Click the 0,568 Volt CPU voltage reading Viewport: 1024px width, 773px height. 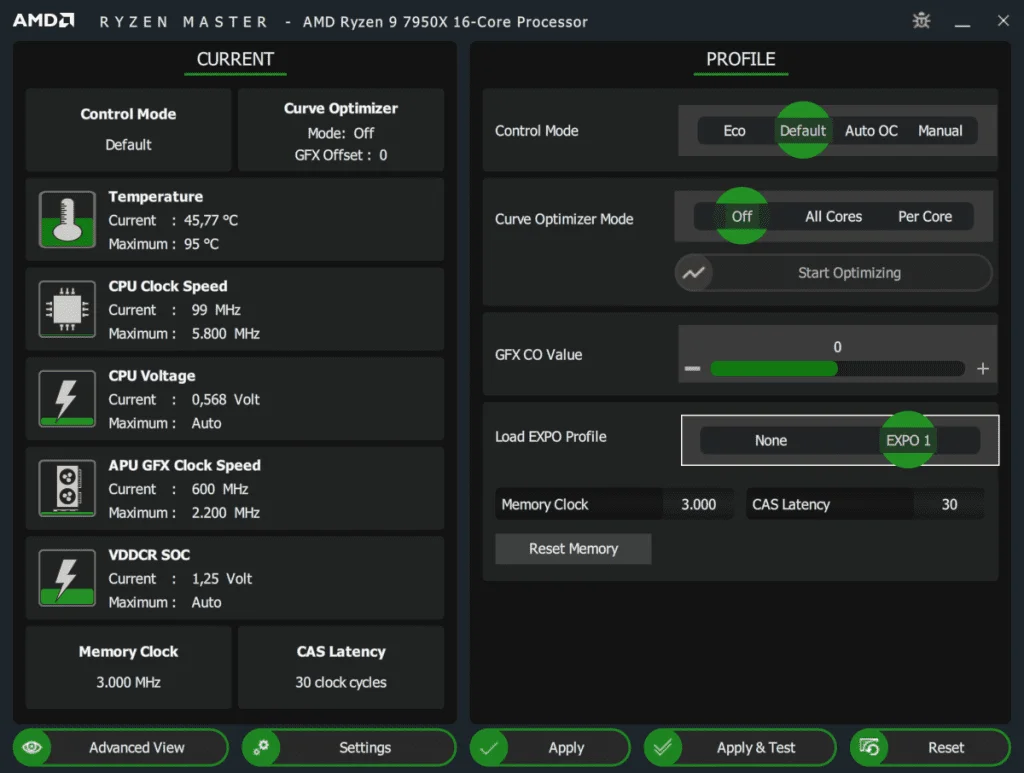(225, 399)
